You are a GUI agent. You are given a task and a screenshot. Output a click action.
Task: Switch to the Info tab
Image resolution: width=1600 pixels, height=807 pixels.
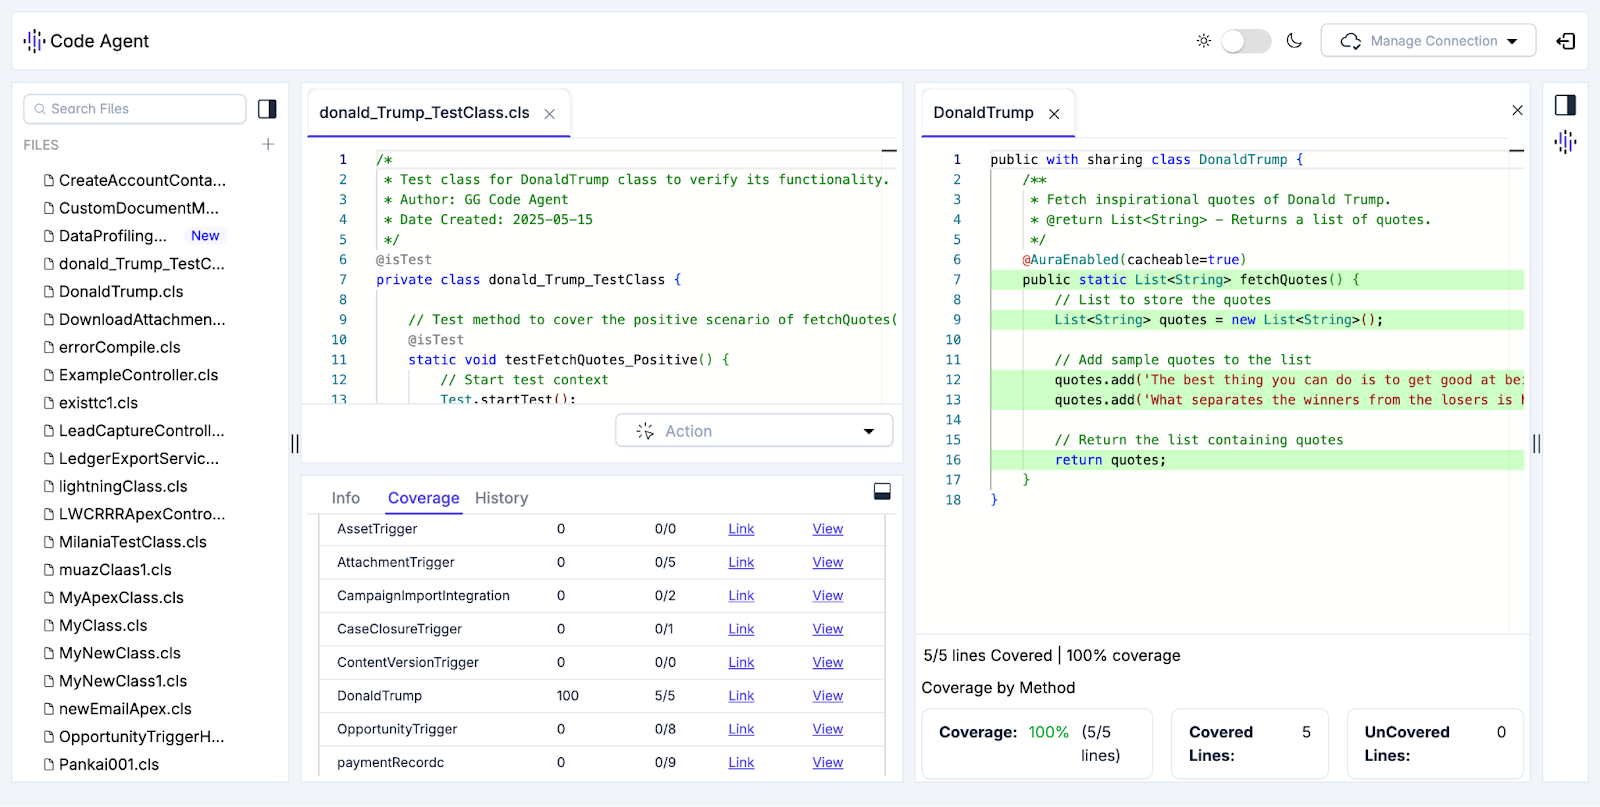point(346,498)
